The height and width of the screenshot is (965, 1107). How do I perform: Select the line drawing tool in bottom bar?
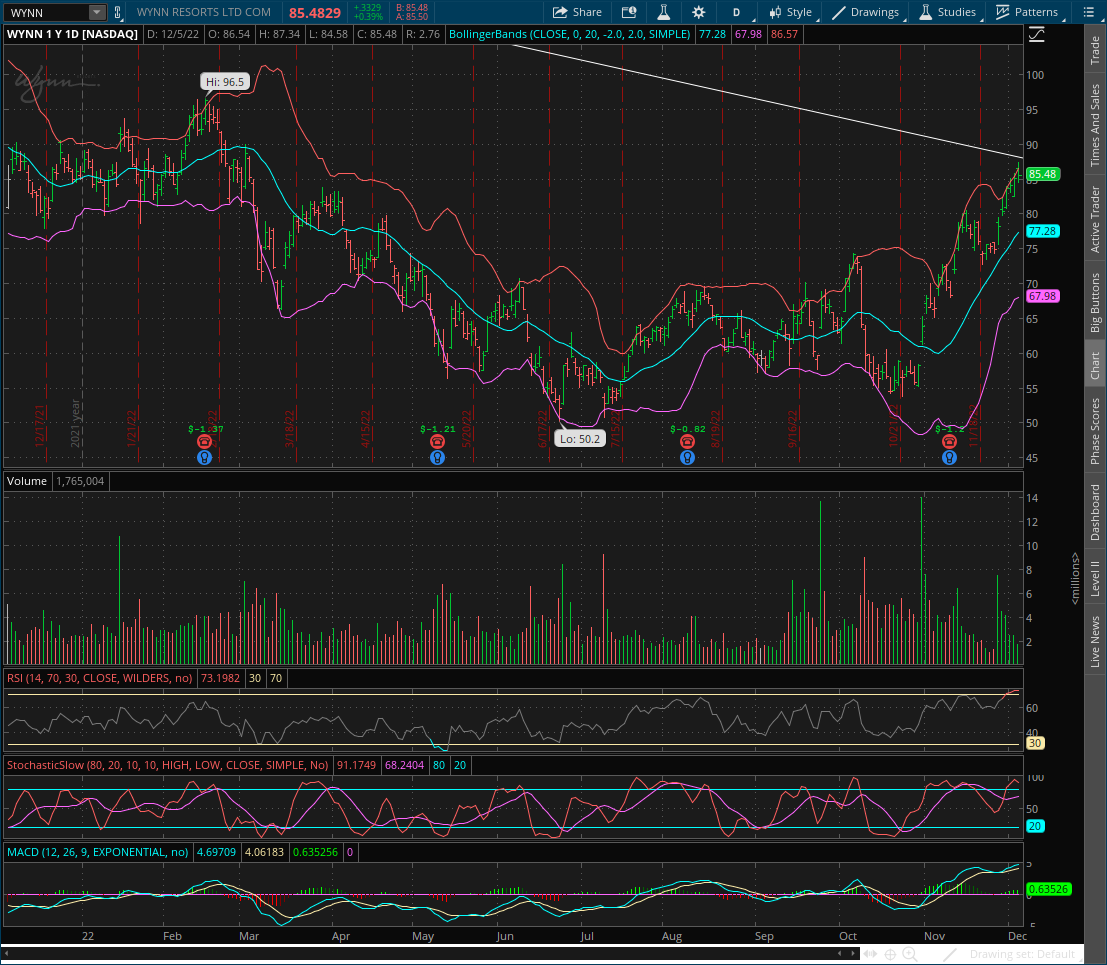click(x=950, y=954)
